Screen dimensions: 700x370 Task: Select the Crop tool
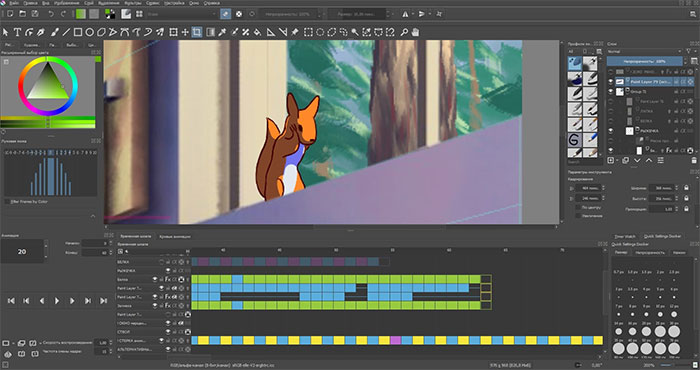pyautogui.click(x=196, y=32)
